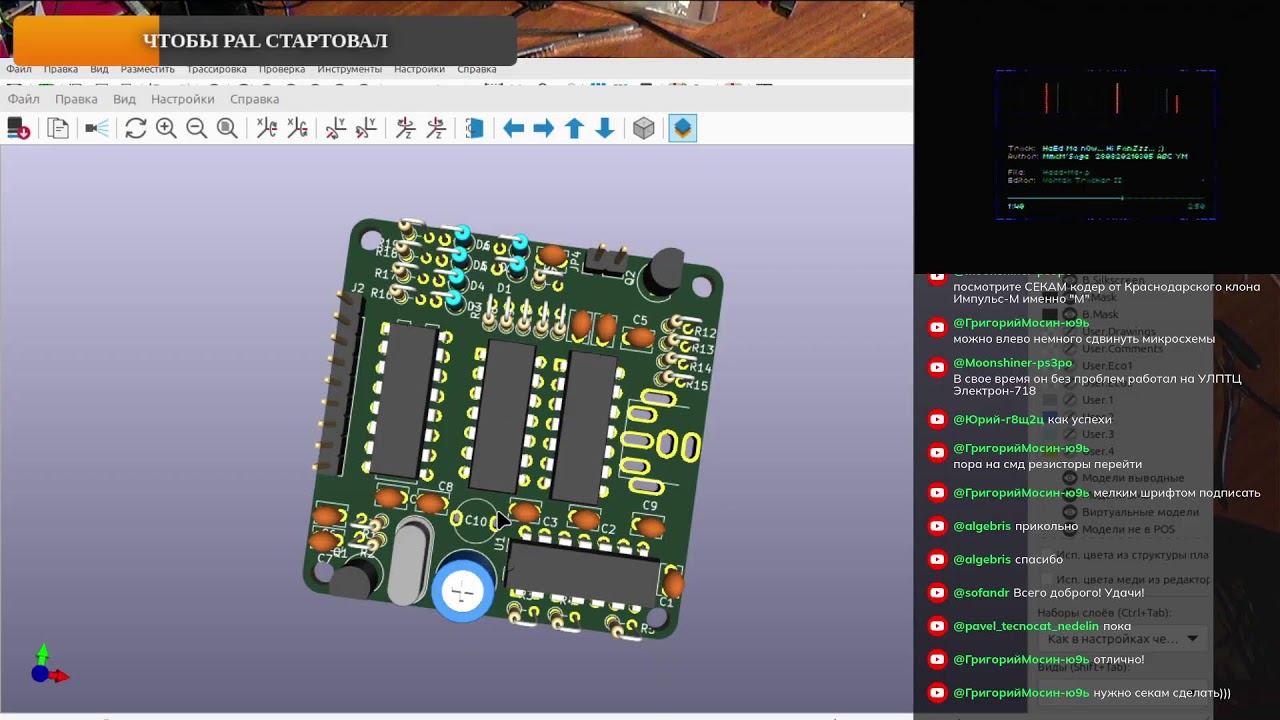The width and height of the screenshot is (1280, 720).
Task: Fit the board to screen with zoom-fit icon
Action: pyautogui.click(x=227, y=128)
